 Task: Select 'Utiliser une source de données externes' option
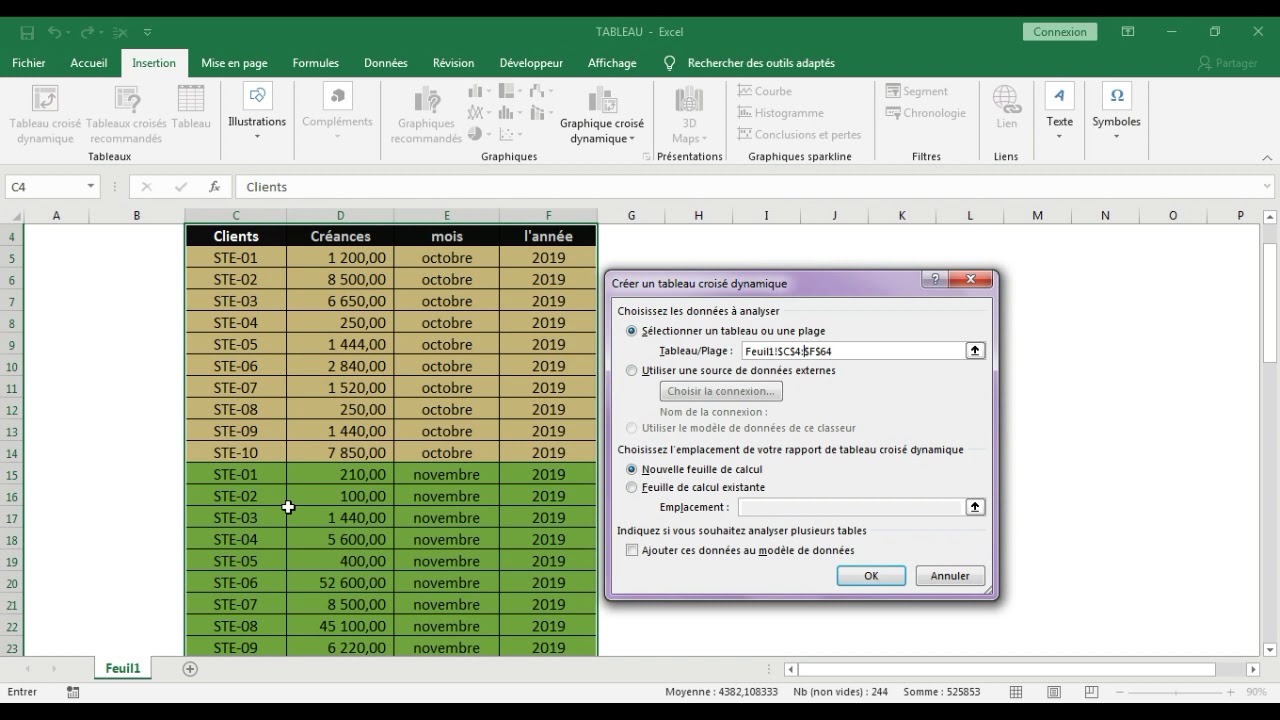click(x=631, y=370)
